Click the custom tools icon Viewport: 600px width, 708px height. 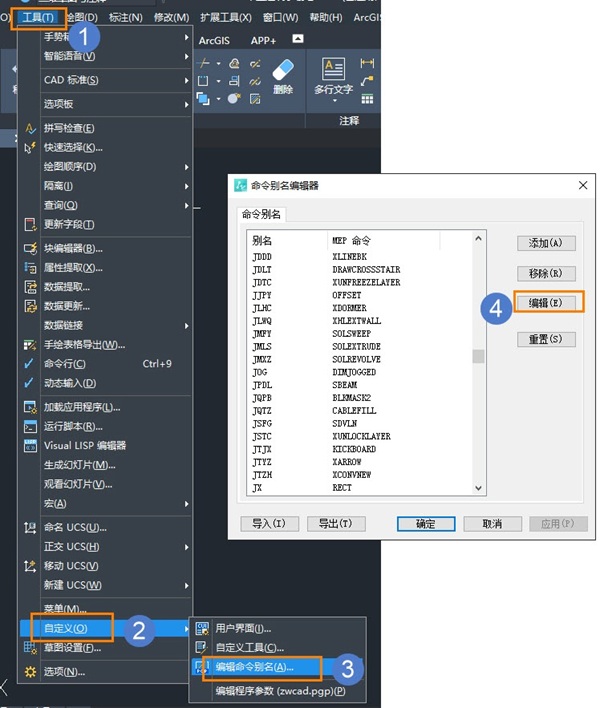pos(201,647)
